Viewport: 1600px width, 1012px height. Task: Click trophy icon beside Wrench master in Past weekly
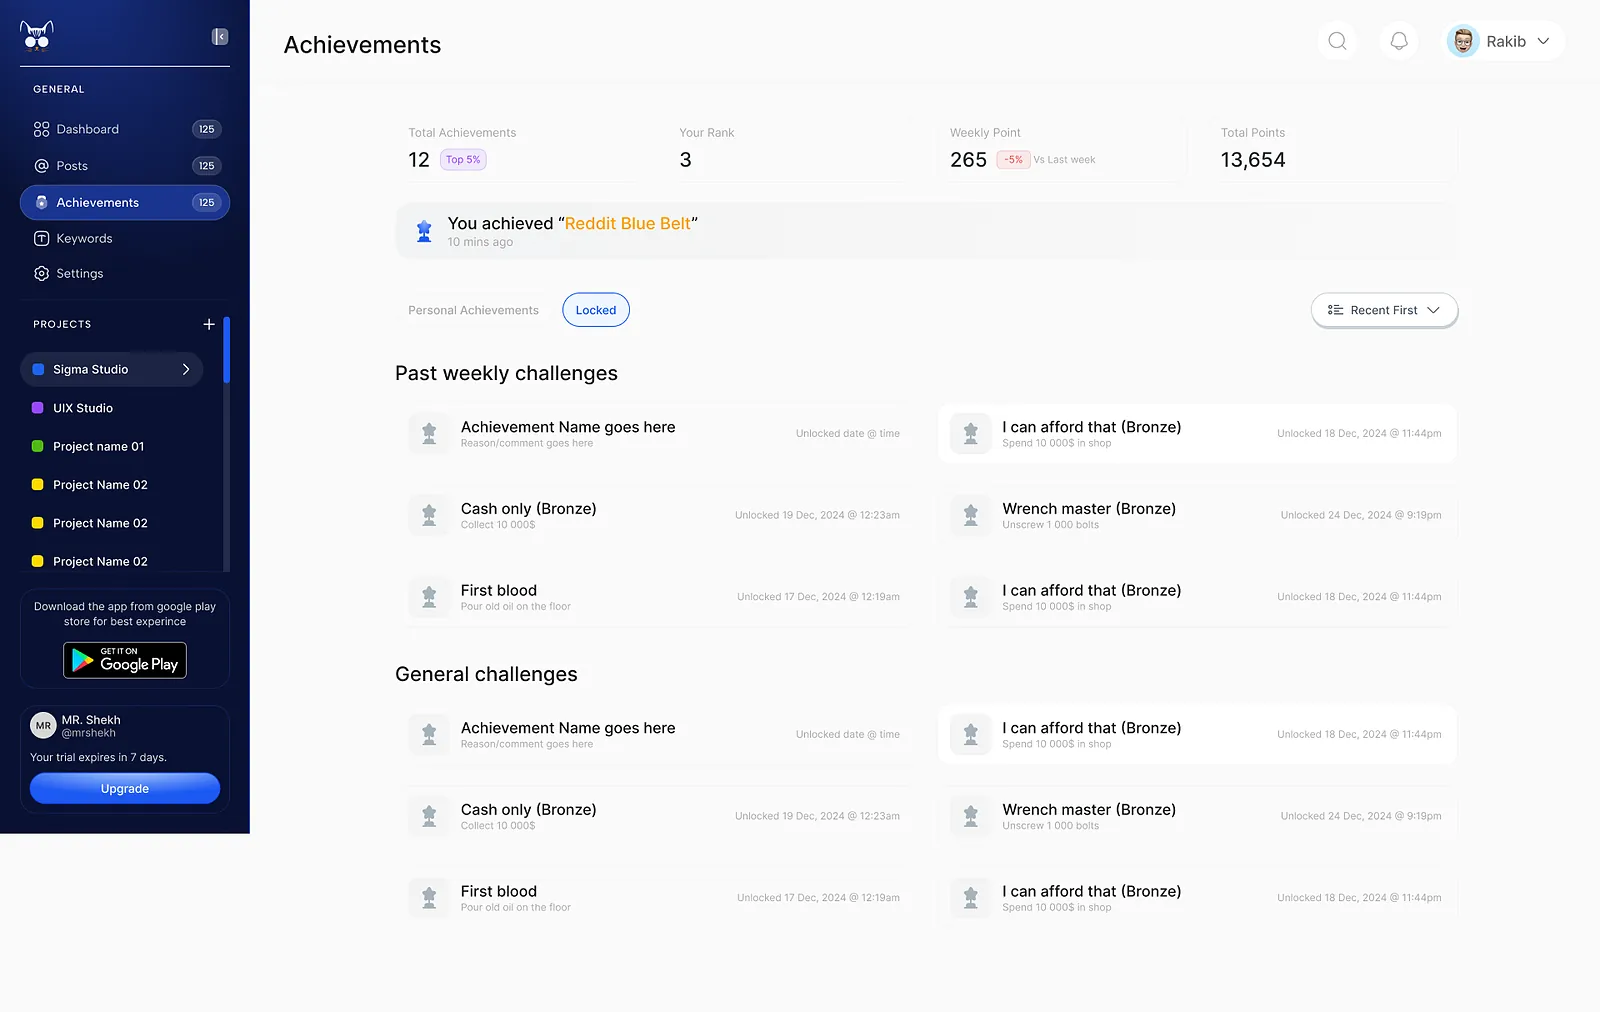970,515
